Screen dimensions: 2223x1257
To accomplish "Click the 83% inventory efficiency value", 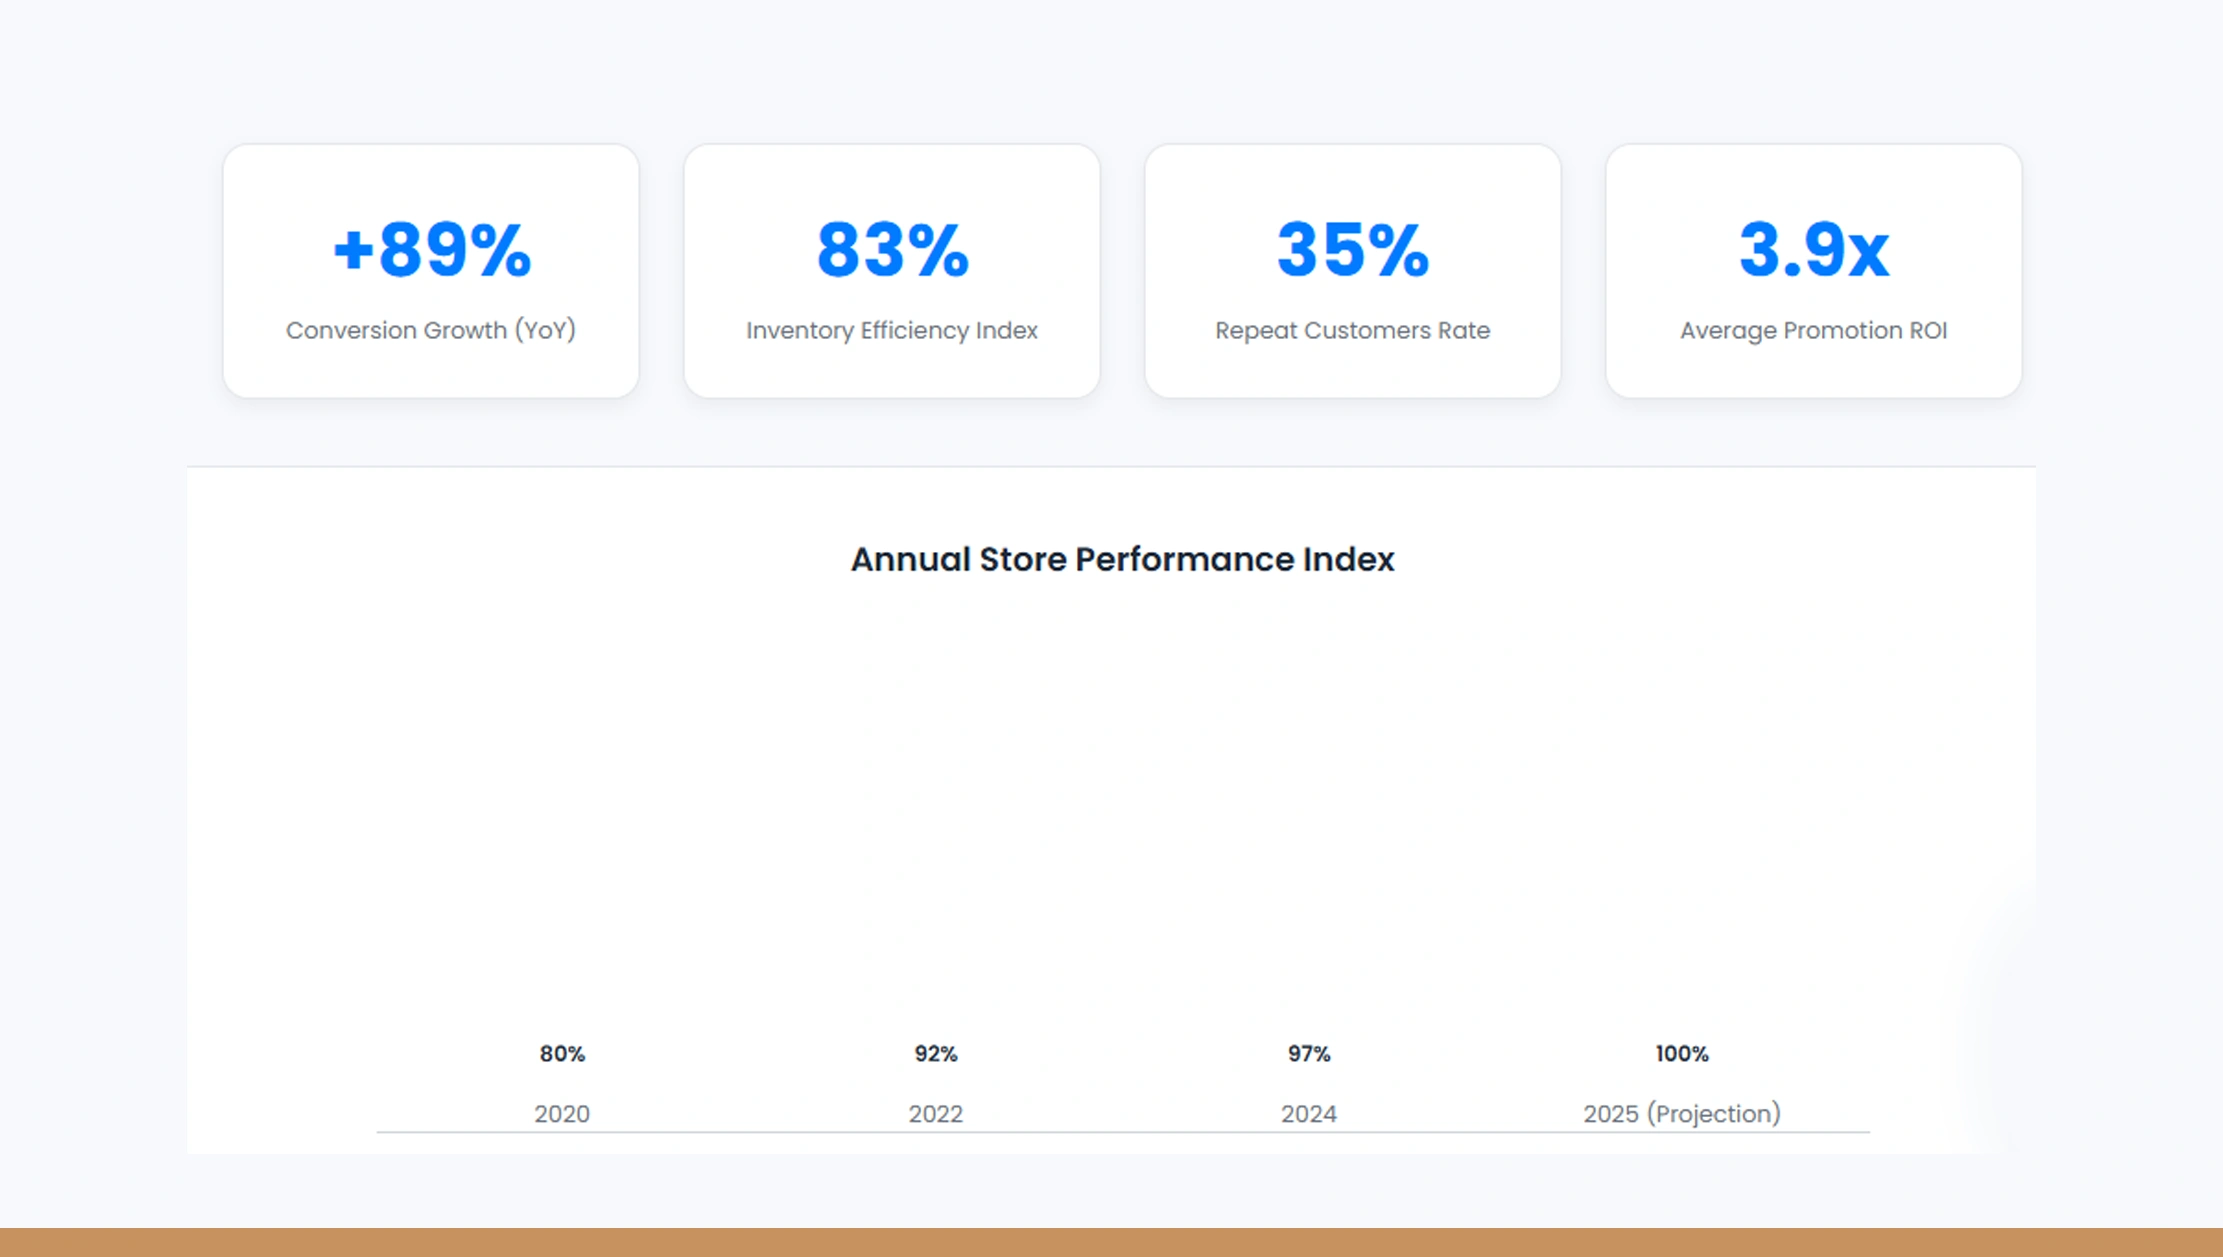I will (x=892, y=249).
